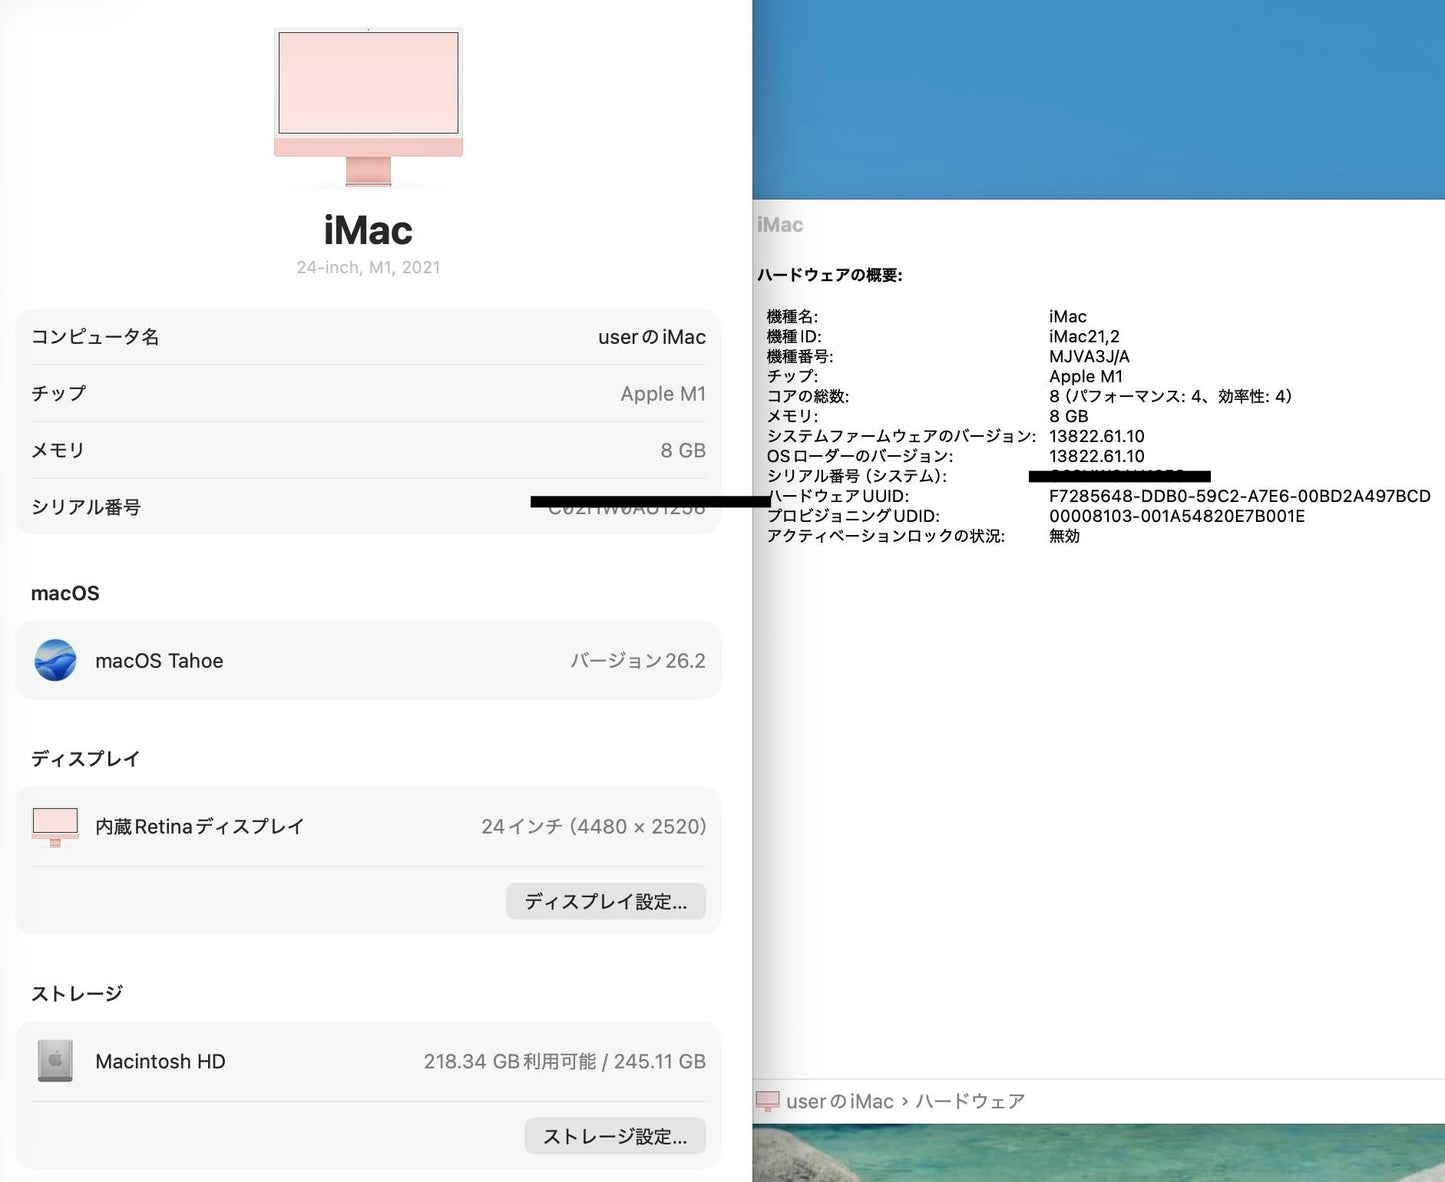Click the pink iMac illustration at top

tap(368, 107)
